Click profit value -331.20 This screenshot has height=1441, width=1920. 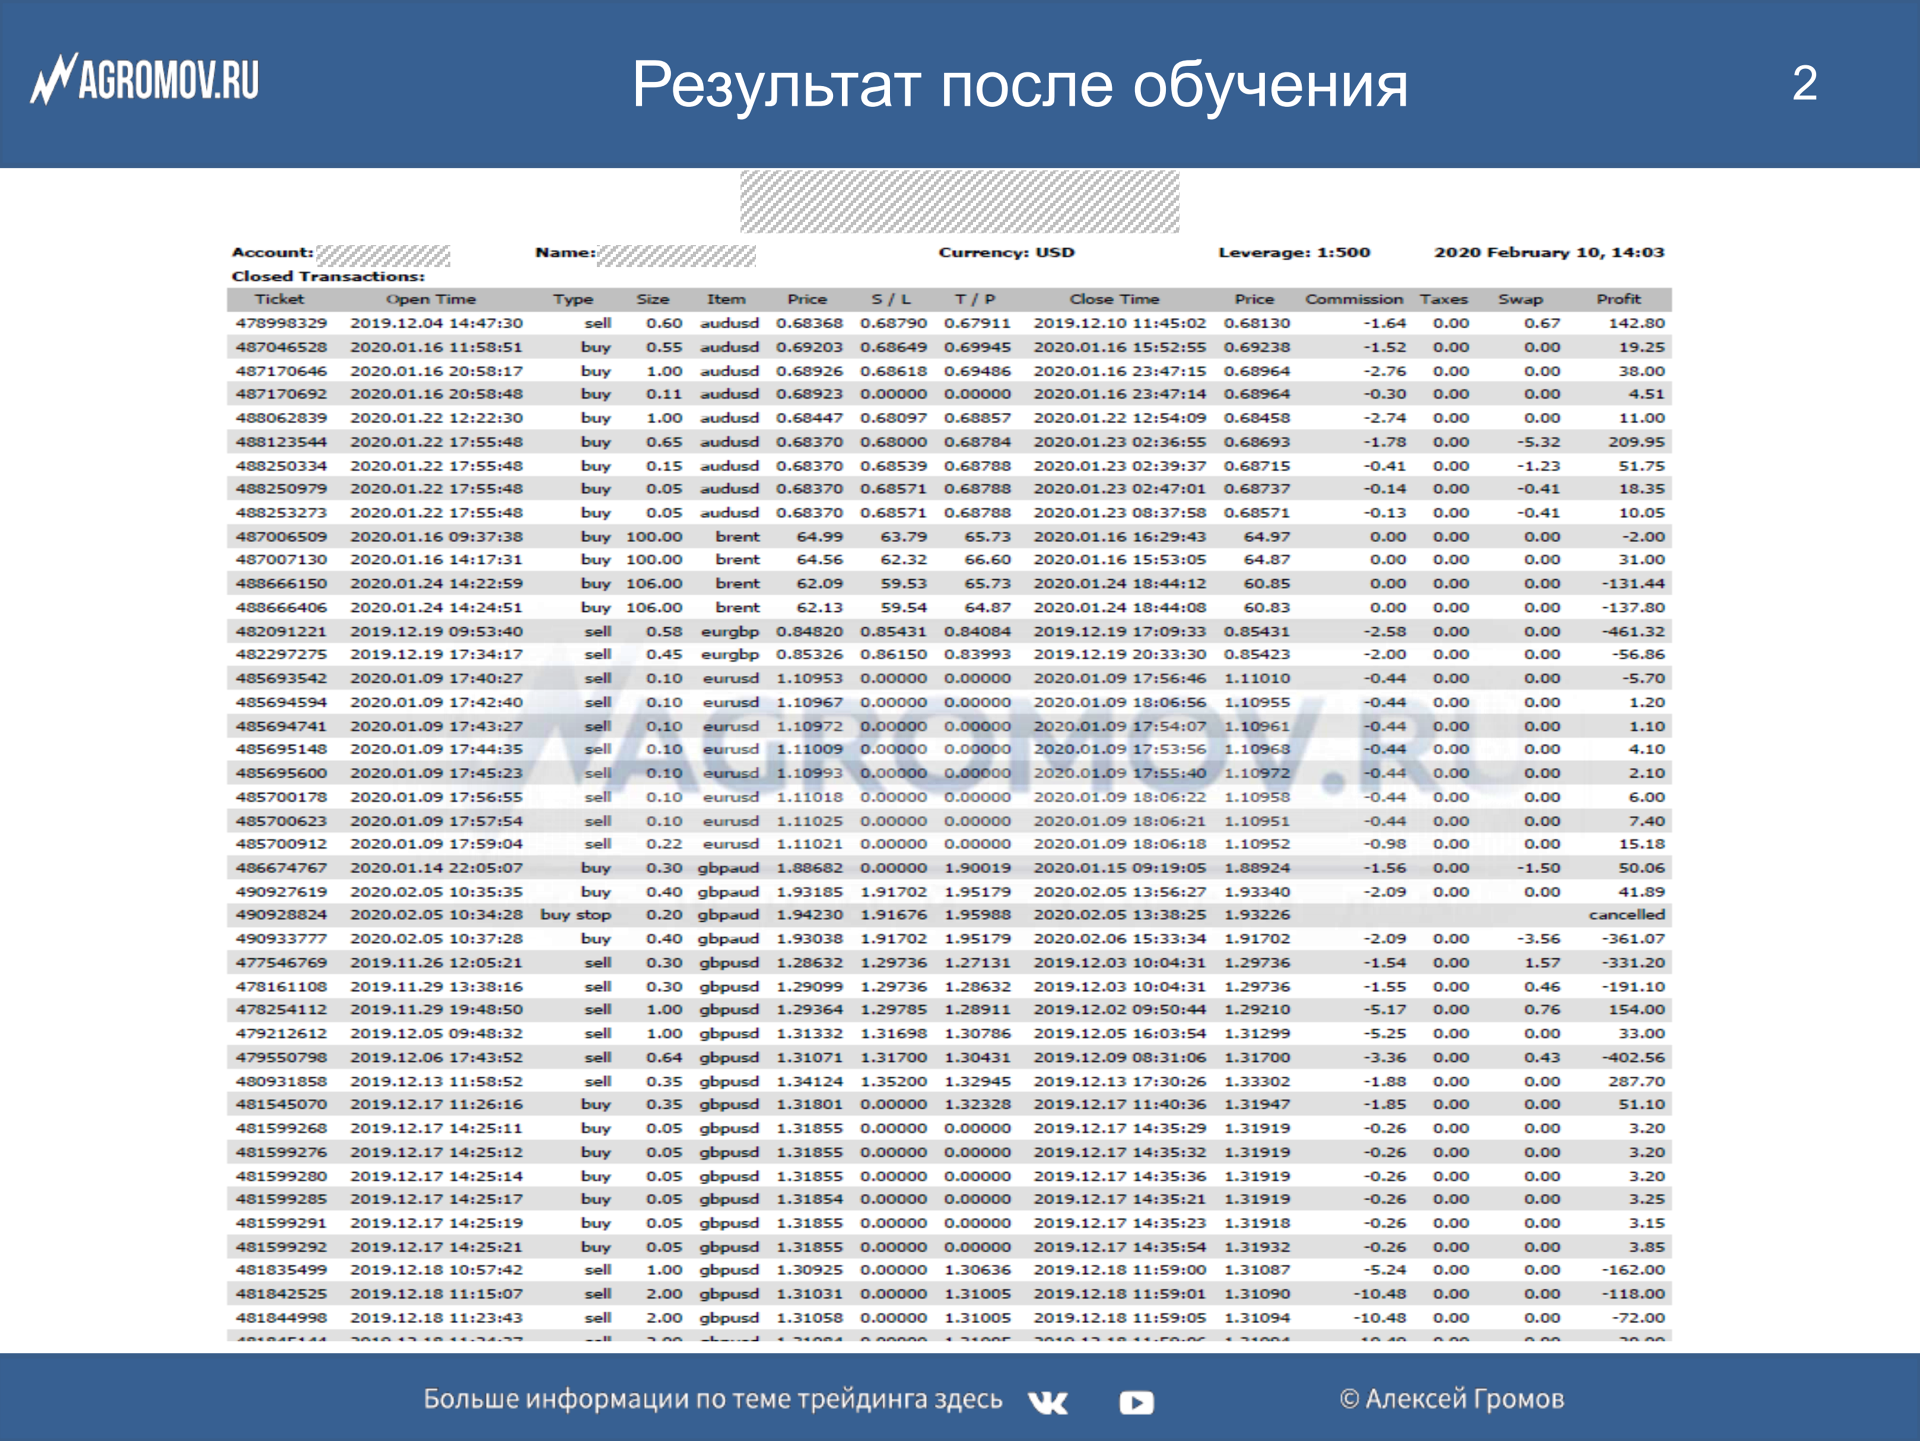[x=1633, y=962]
